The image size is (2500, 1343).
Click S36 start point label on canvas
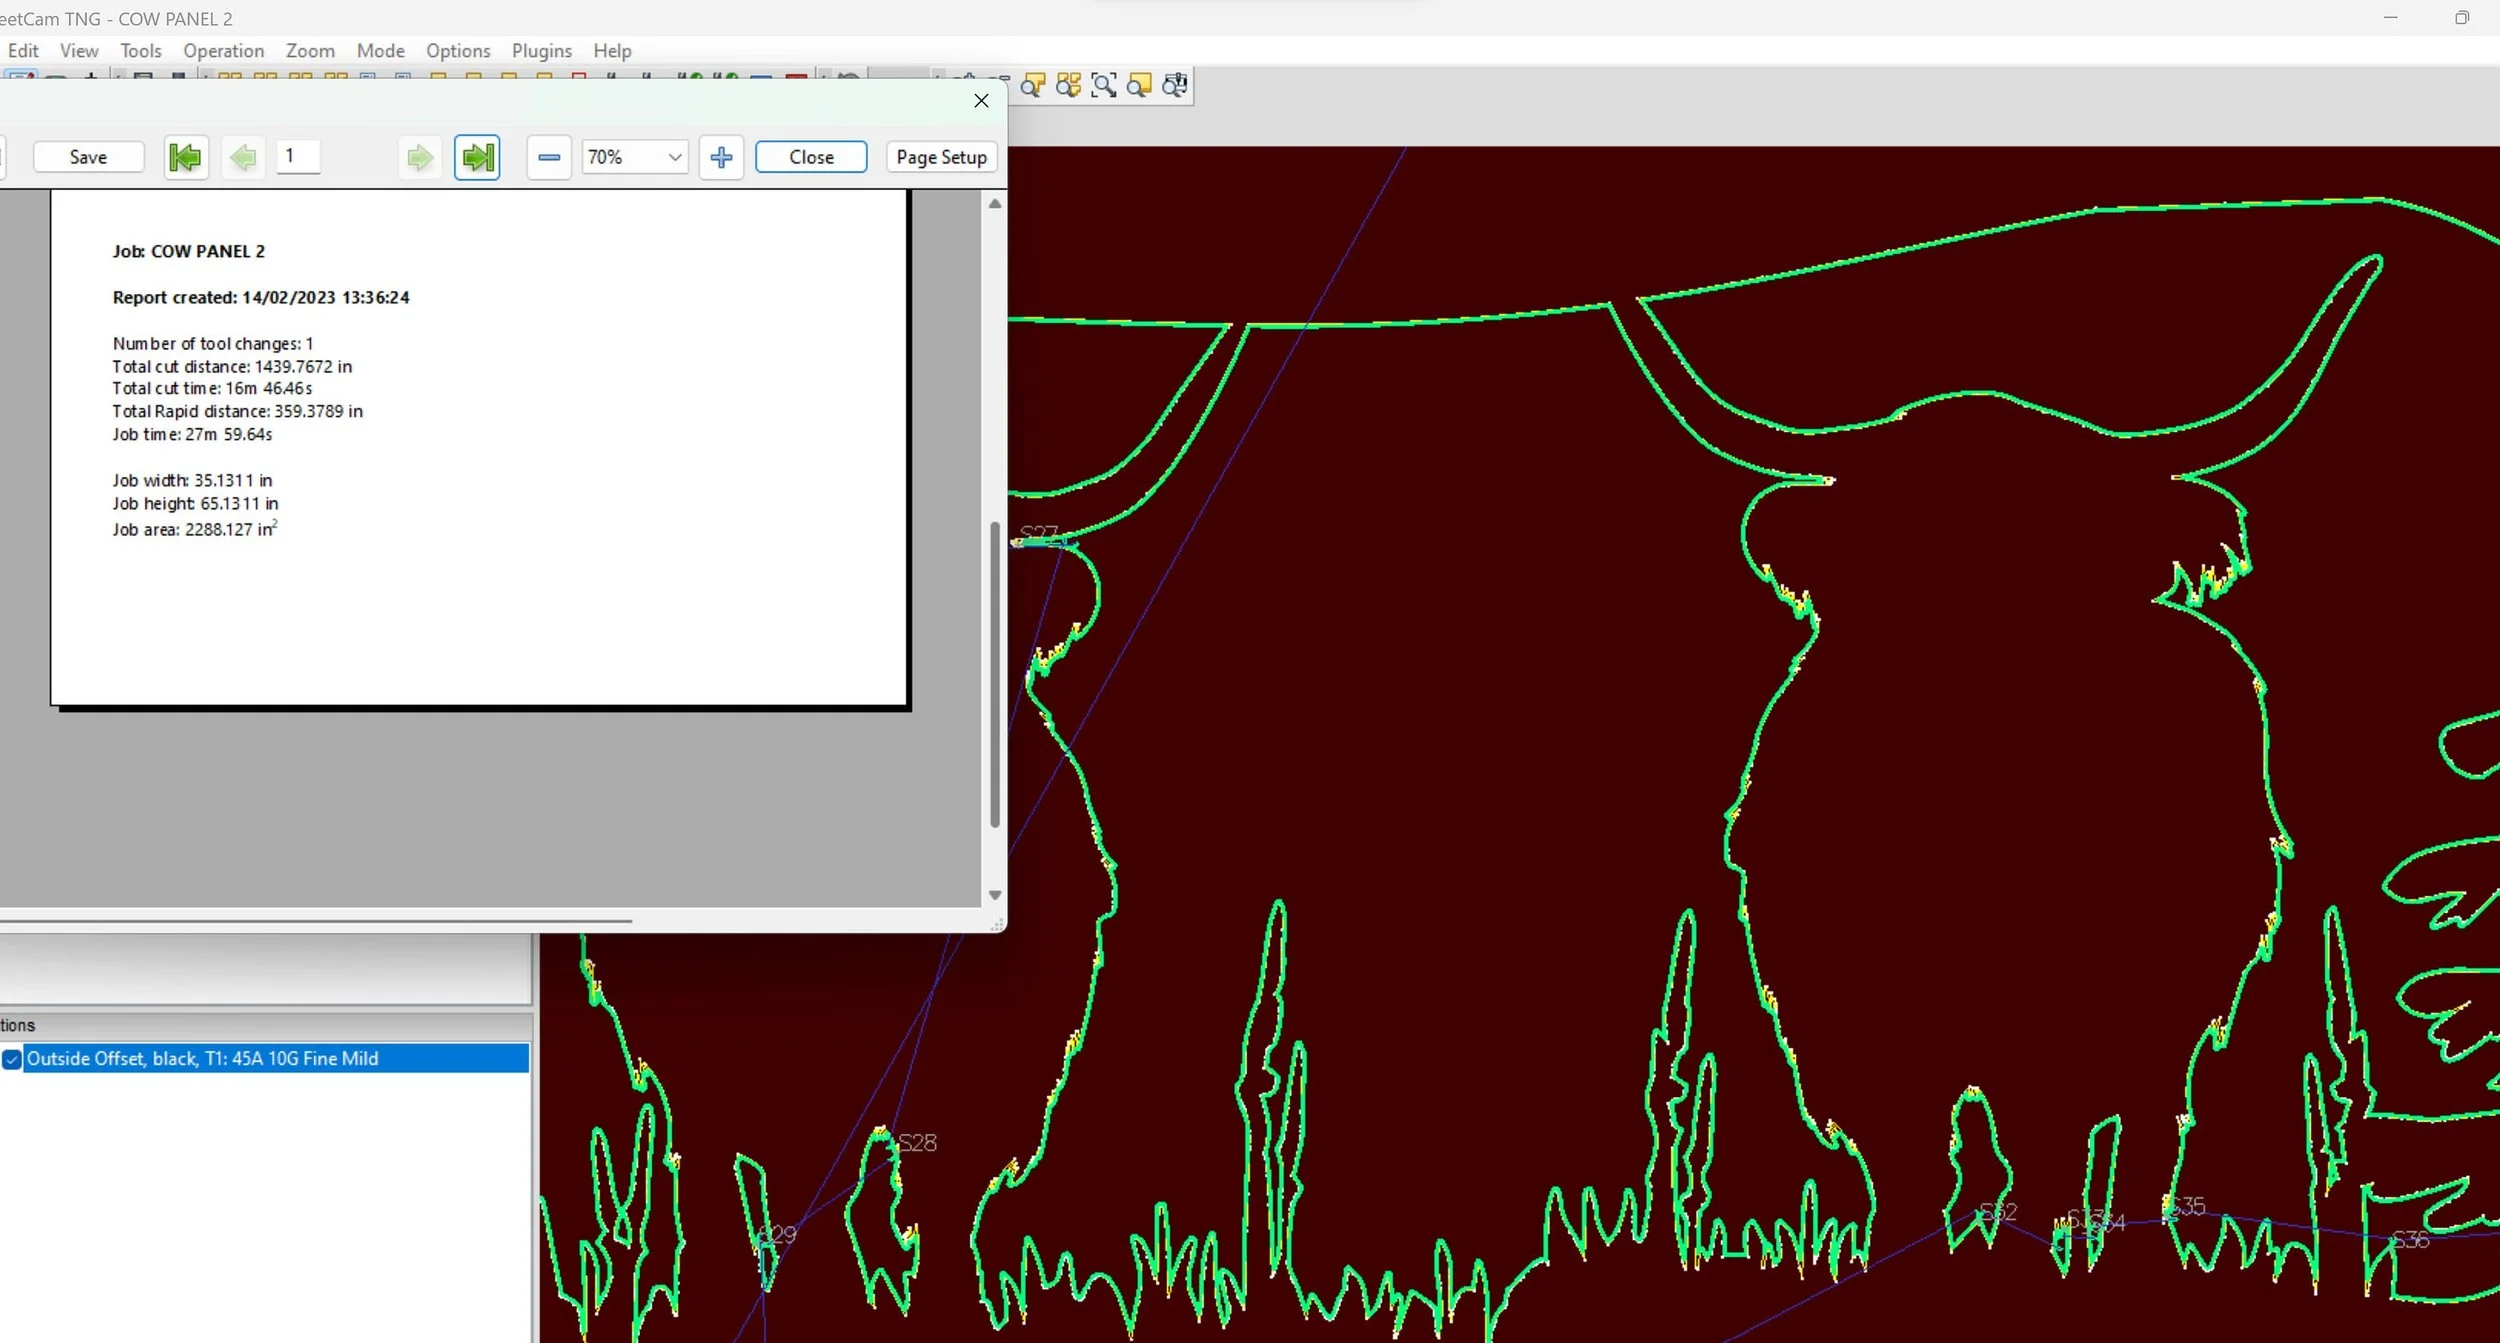2409,1241
